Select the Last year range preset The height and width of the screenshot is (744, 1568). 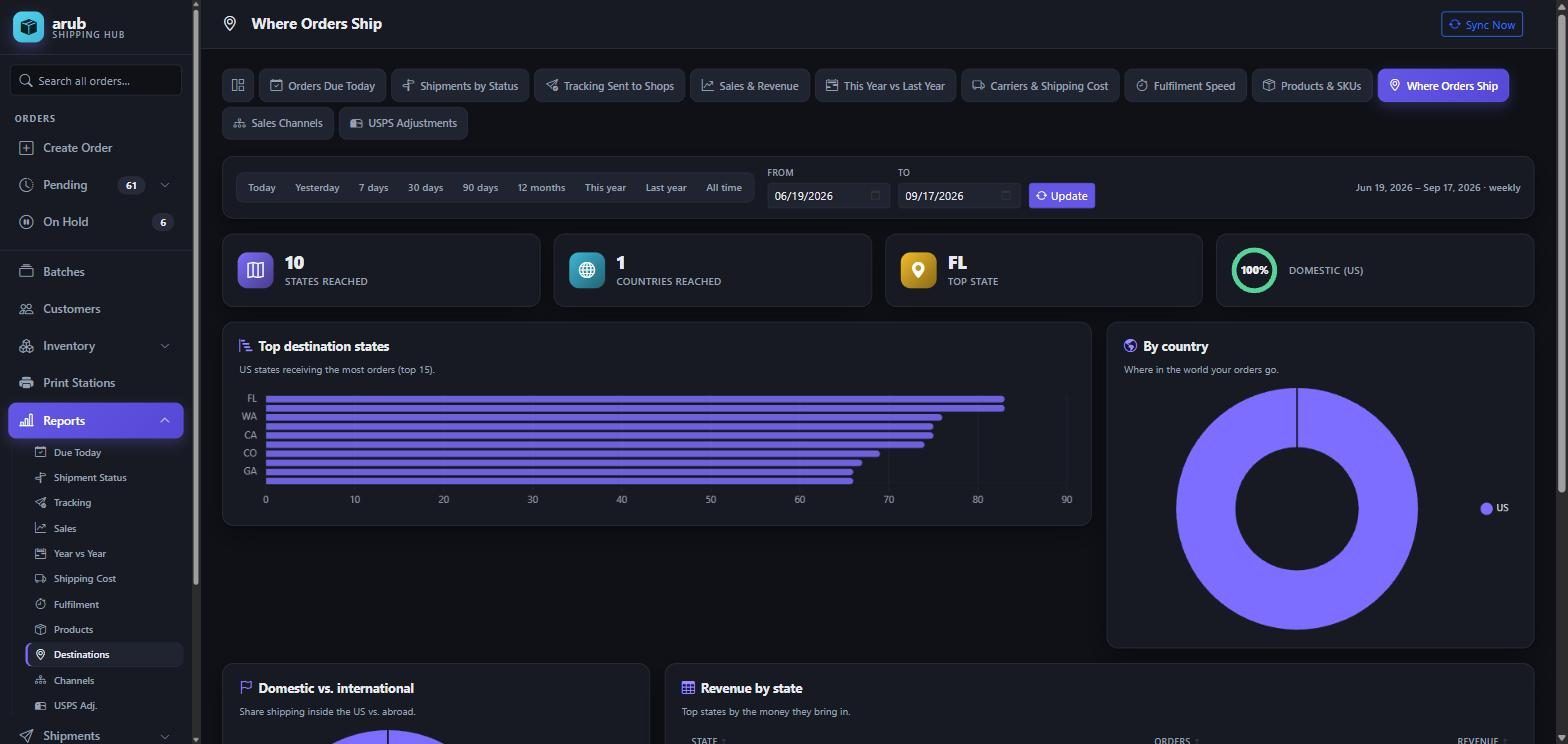666,188
